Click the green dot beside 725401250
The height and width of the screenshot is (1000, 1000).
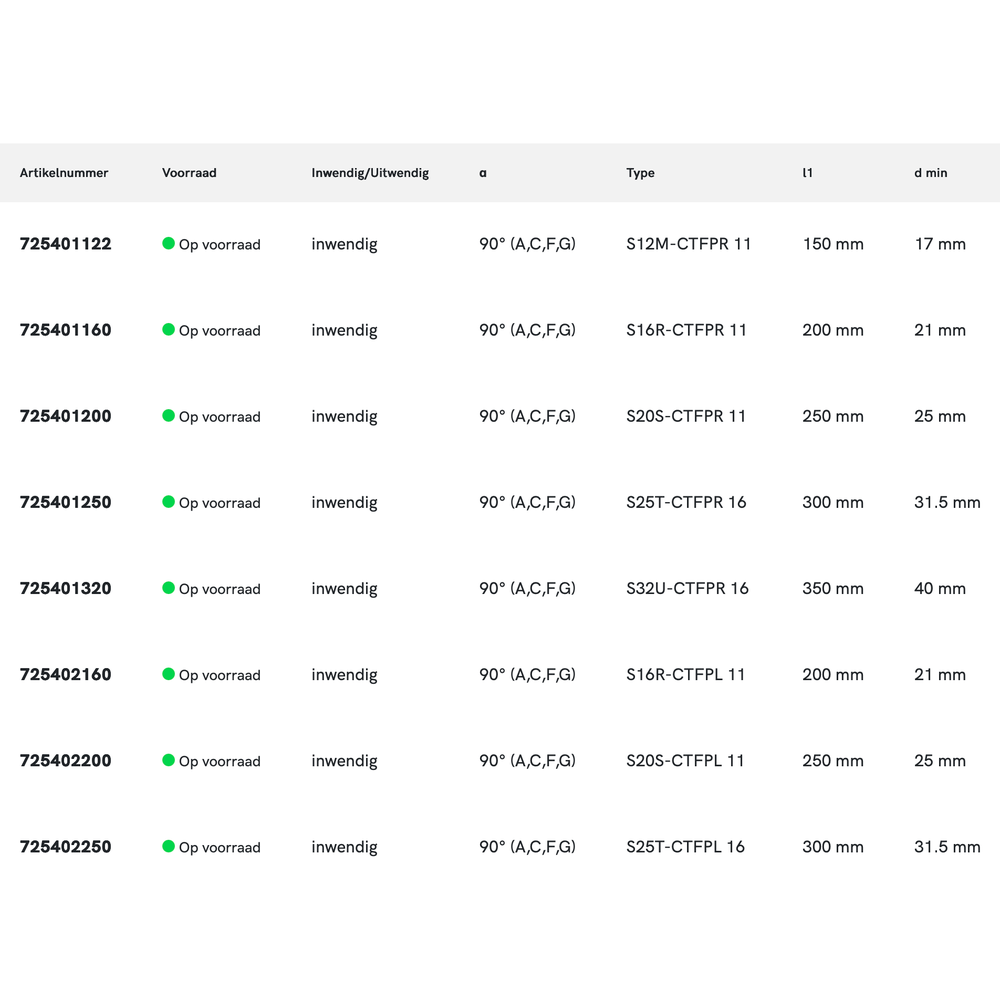pyautogui.click(x=168, y=501)
